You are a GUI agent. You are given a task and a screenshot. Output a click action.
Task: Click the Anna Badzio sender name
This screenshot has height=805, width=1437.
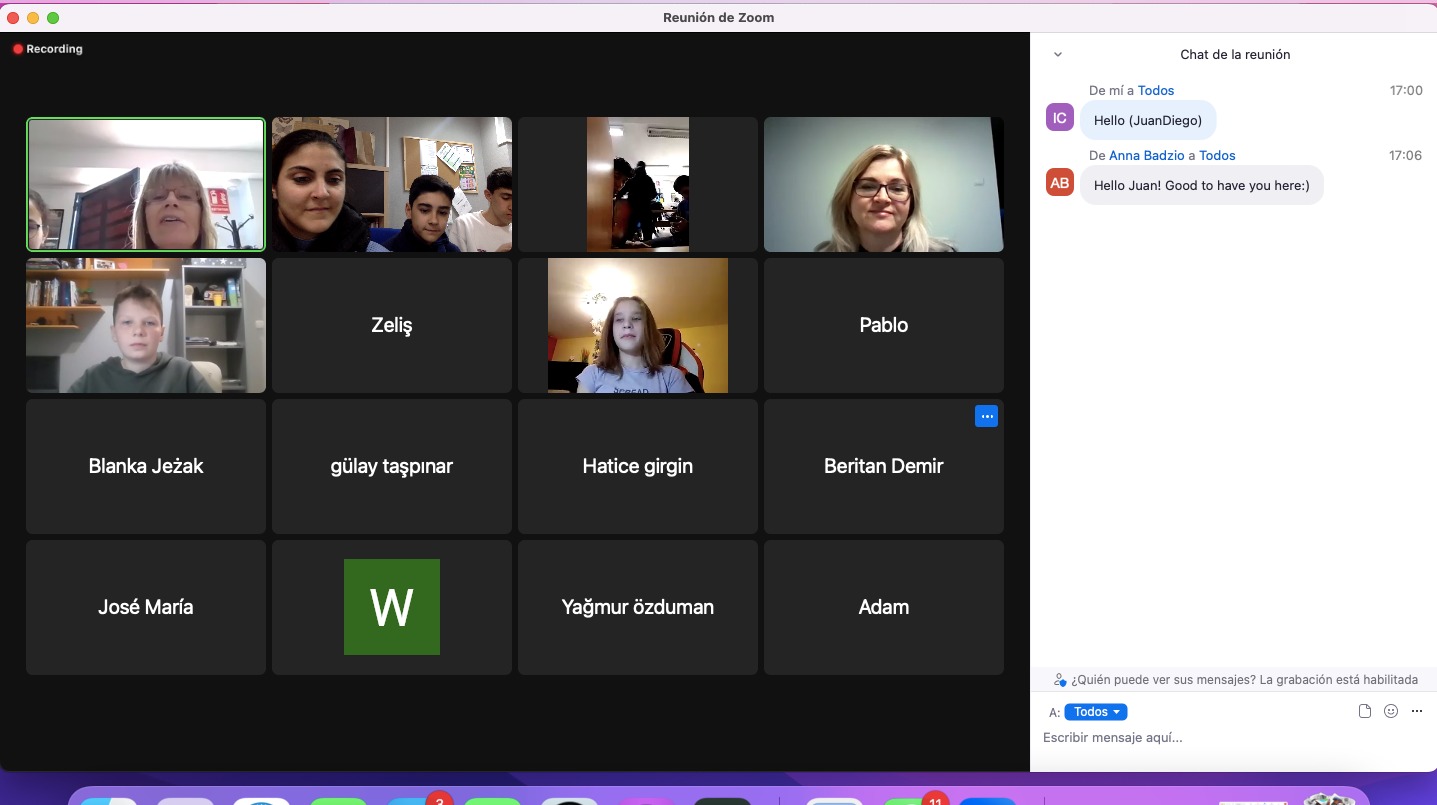click(1146, 156)
